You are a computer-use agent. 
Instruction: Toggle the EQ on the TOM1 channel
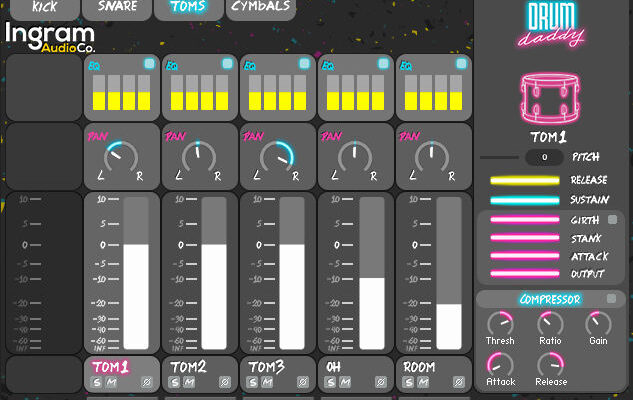[149, 64]
